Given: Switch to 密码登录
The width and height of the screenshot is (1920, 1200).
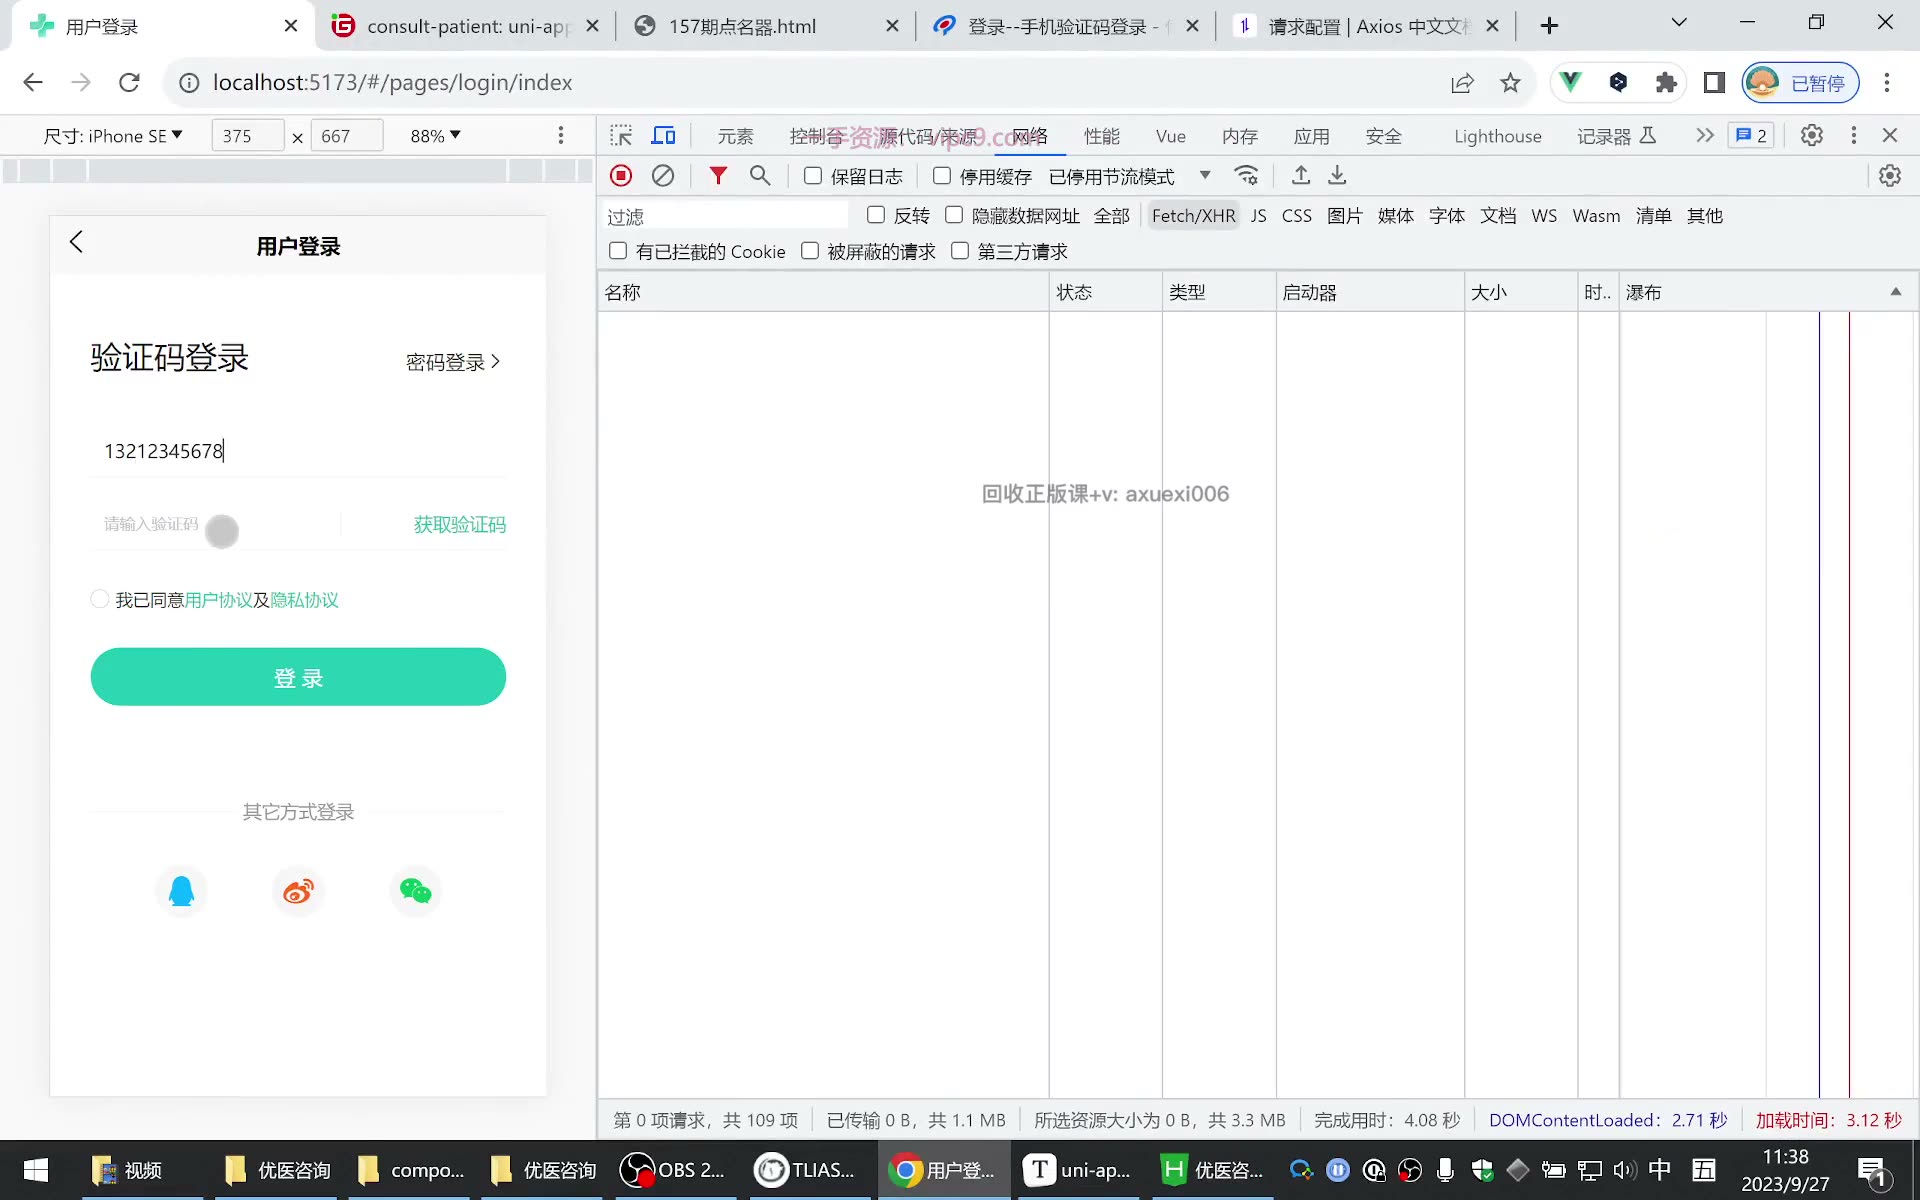Looking at the screenshot, I should point(452,362).
